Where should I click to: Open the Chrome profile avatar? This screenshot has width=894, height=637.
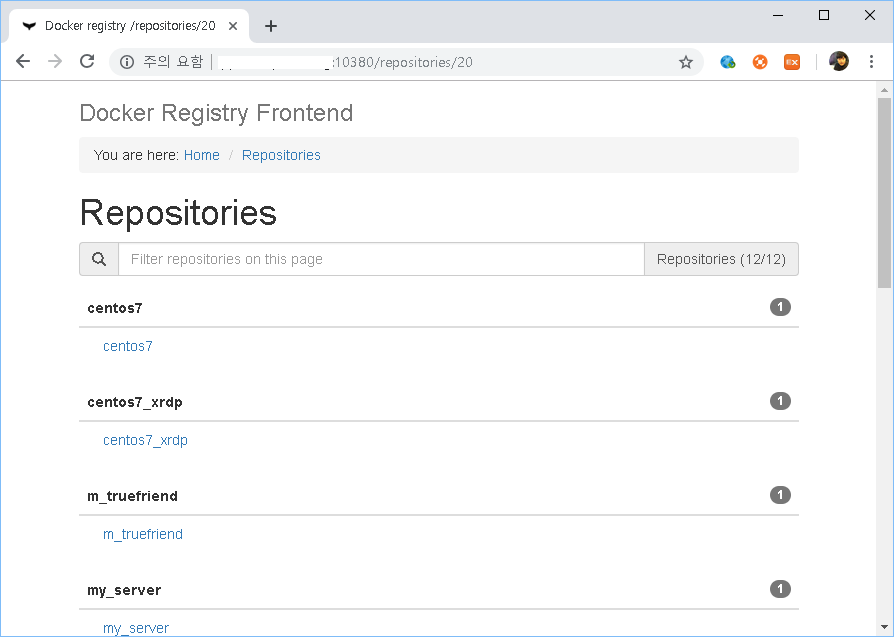pos(839,62)
